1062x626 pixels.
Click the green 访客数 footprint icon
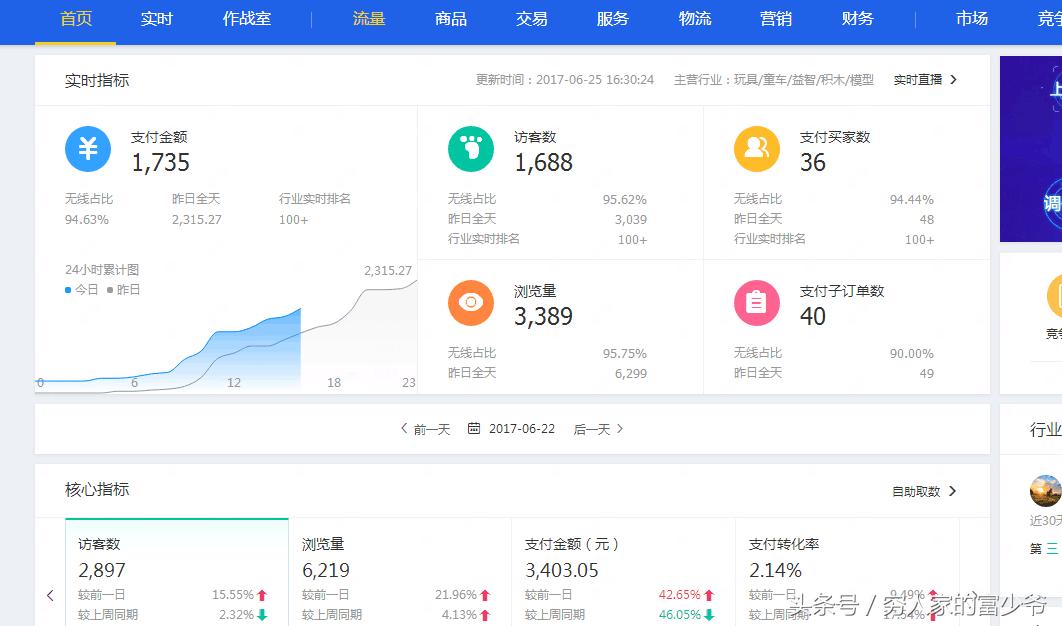470,148
